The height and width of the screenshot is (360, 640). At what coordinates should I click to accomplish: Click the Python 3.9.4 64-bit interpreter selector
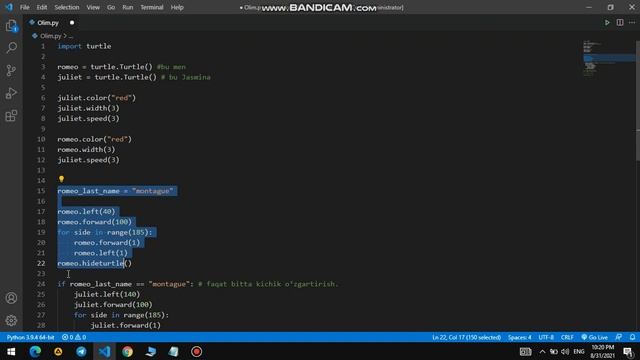[31, 338]
